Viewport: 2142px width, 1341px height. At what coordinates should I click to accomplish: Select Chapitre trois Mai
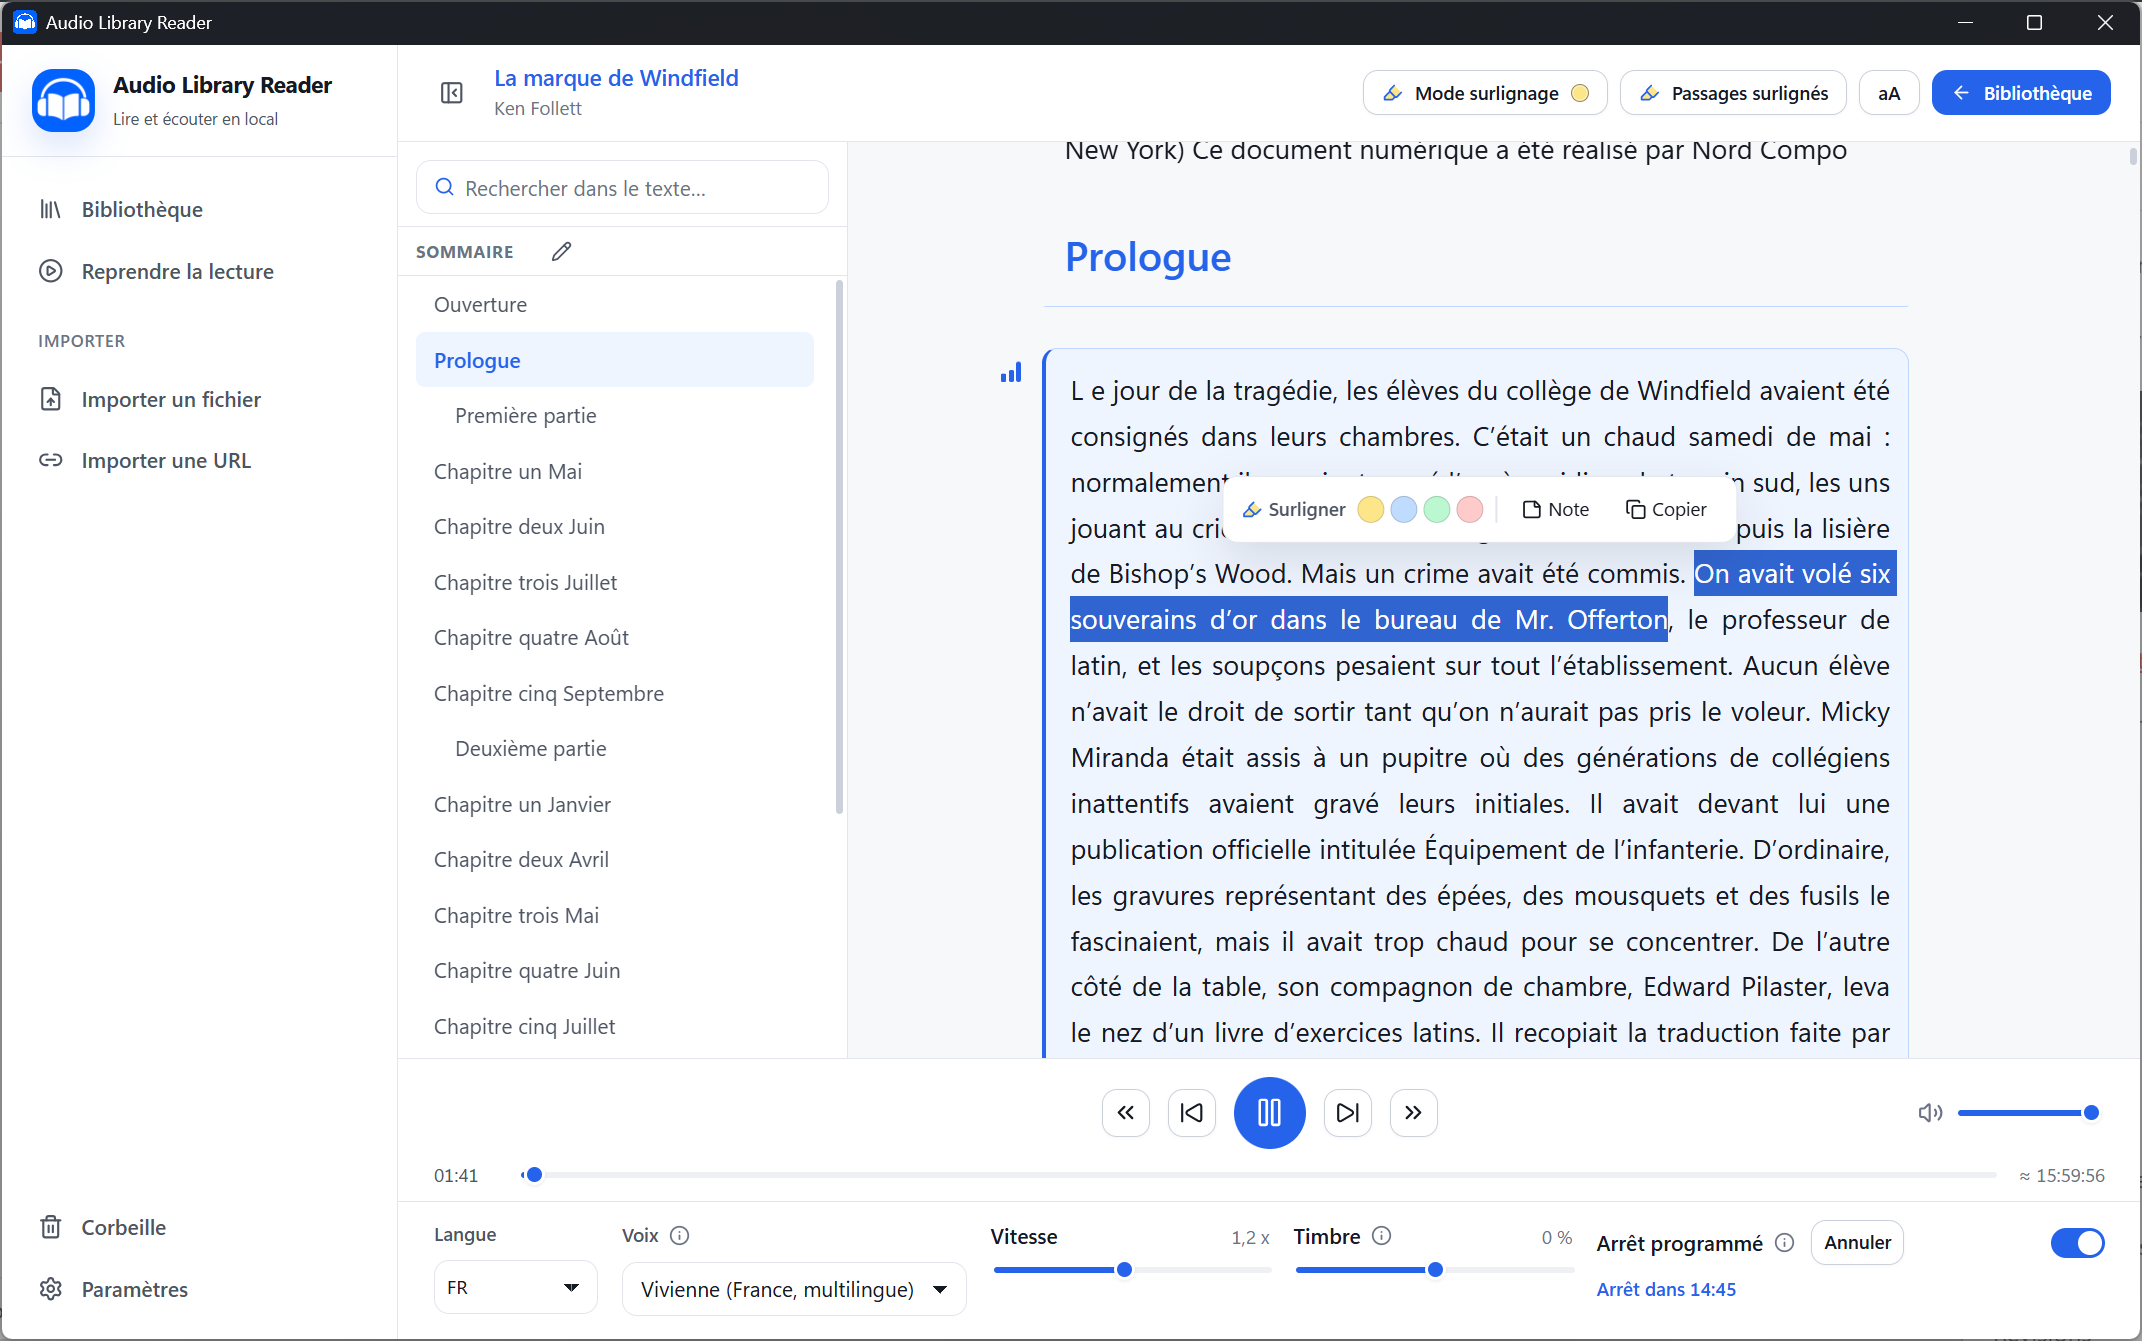(x=615, y=916)
